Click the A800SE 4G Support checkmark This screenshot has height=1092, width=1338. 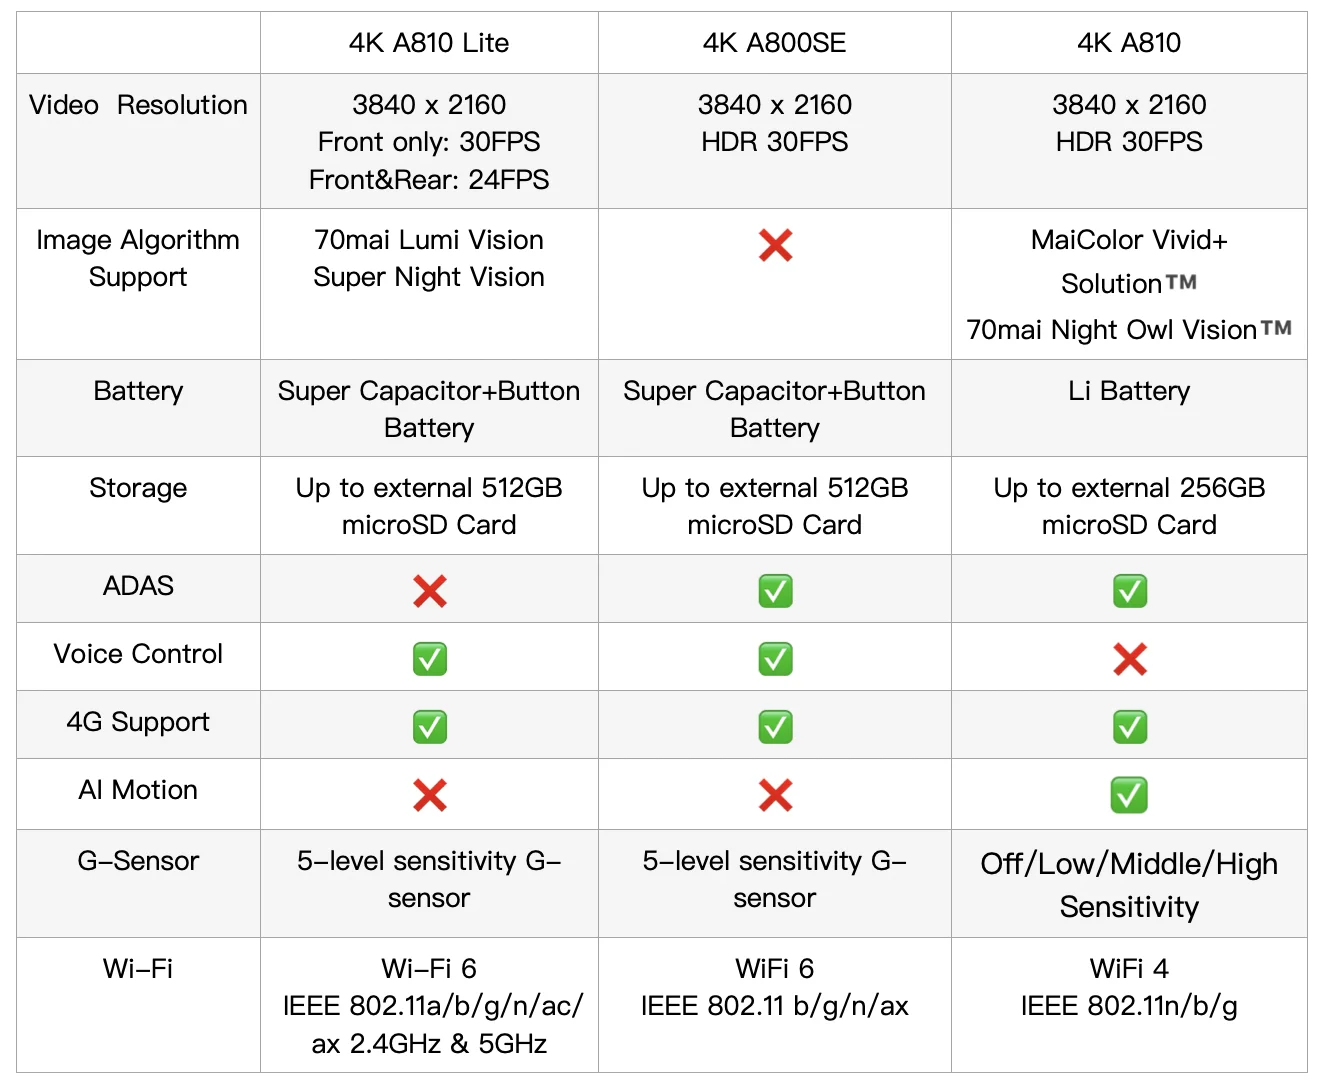[x=775, y=727]
